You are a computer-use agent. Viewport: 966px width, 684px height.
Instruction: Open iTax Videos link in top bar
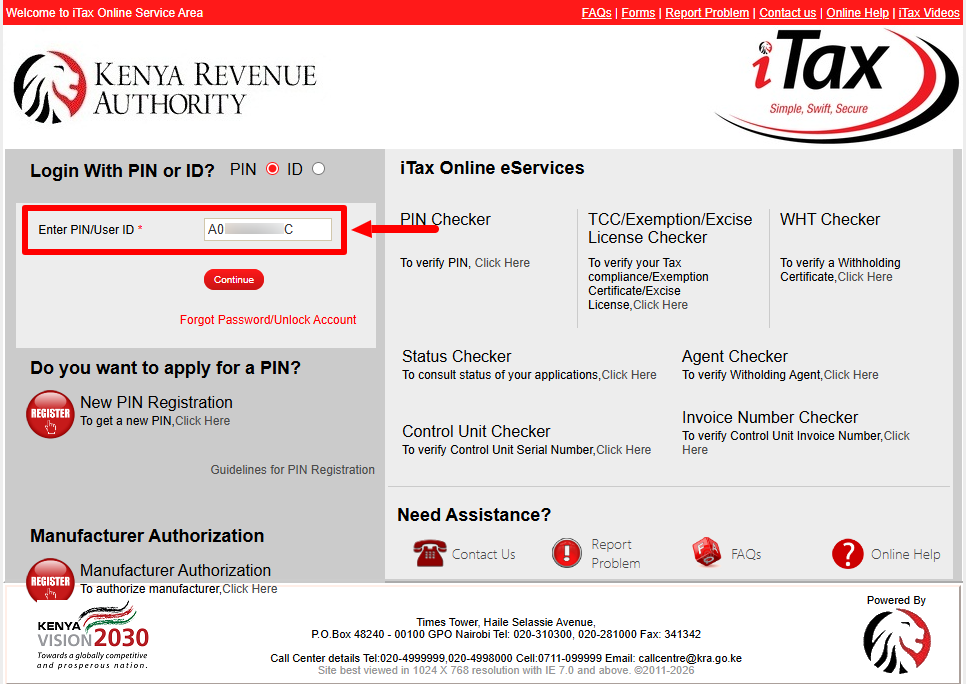tap(929, 13)
